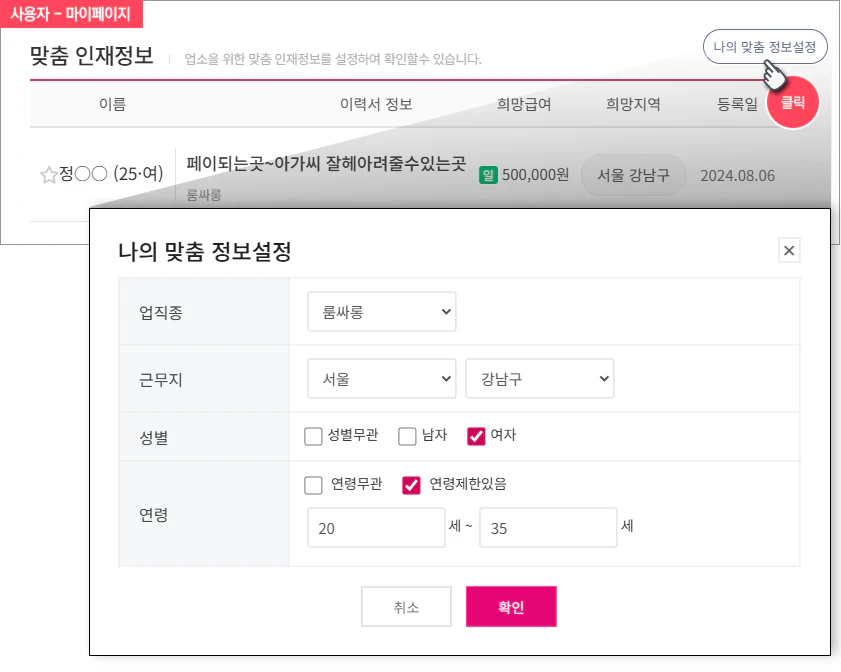Open the 페이되는곳~아가씨 잘헤아려줄수있는곳 job posting

pyautogui.click(x=327, y=167)
